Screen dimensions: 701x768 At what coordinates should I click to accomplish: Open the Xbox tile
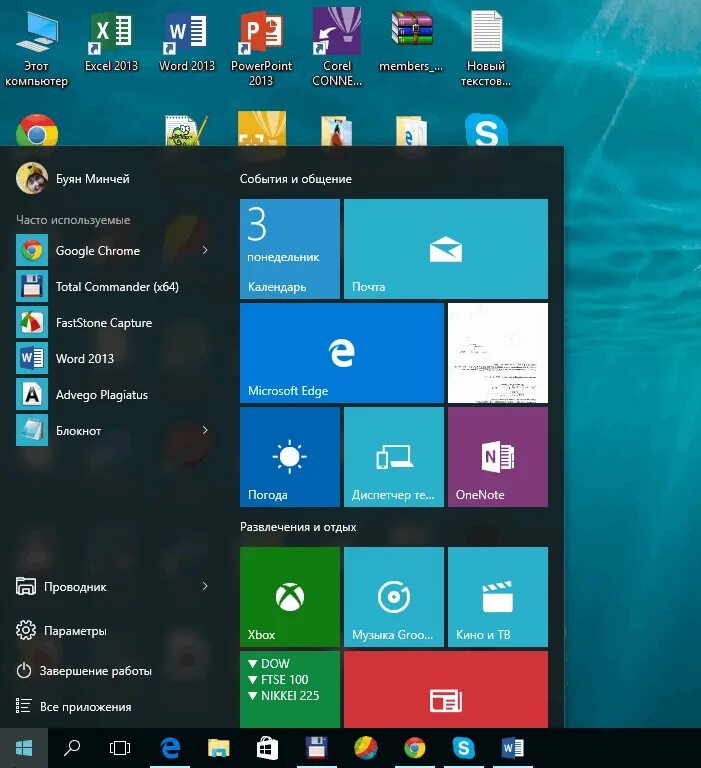point(290,597)
